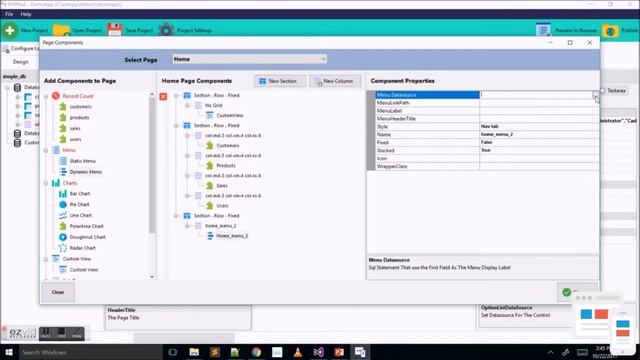Collapse the No Grid node
The height and width of the screenshot is (360, 640).
point(187,105)
